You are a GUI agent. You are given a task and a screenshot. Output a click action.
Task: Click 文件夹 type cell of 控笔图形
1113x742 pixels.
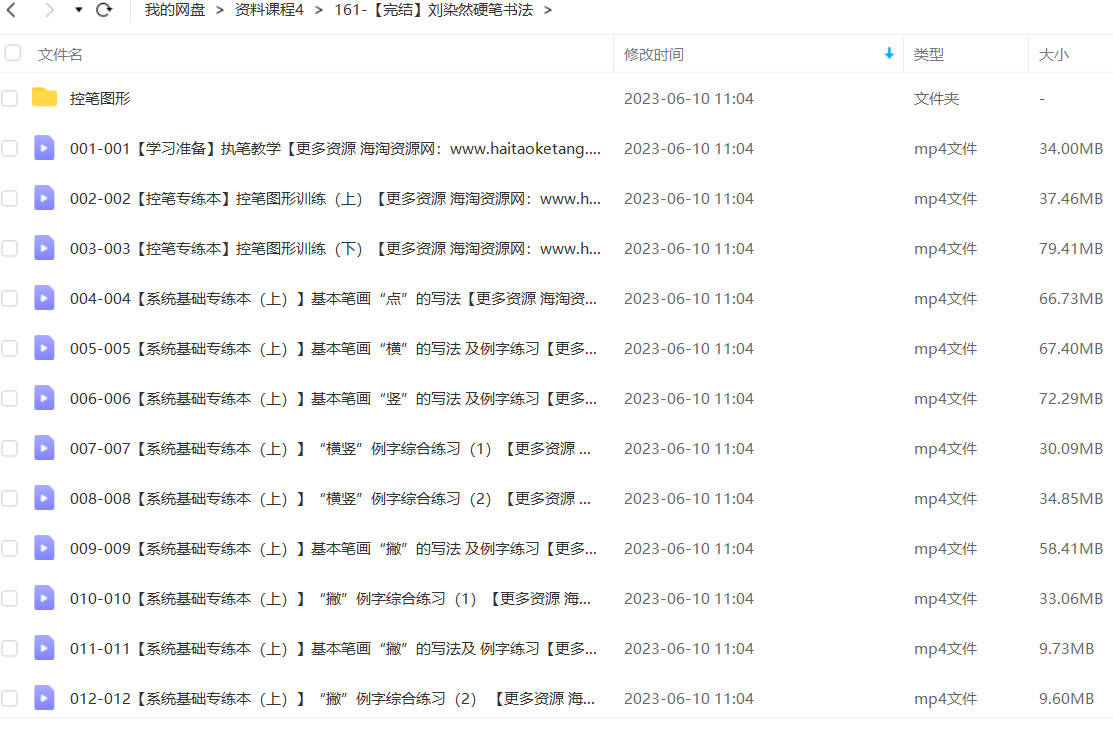pyautogui.click(x=936, y=99)
